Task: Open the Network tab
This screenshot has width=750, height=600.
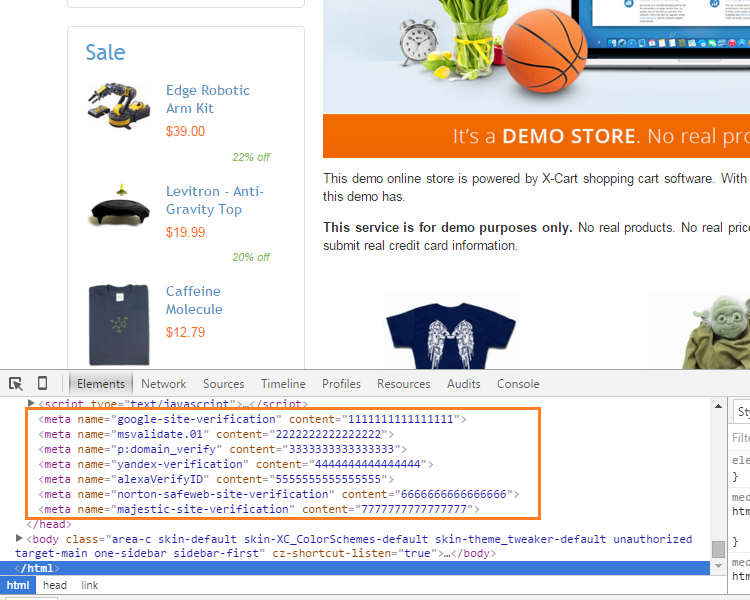Action: click(x=164, y=384)
